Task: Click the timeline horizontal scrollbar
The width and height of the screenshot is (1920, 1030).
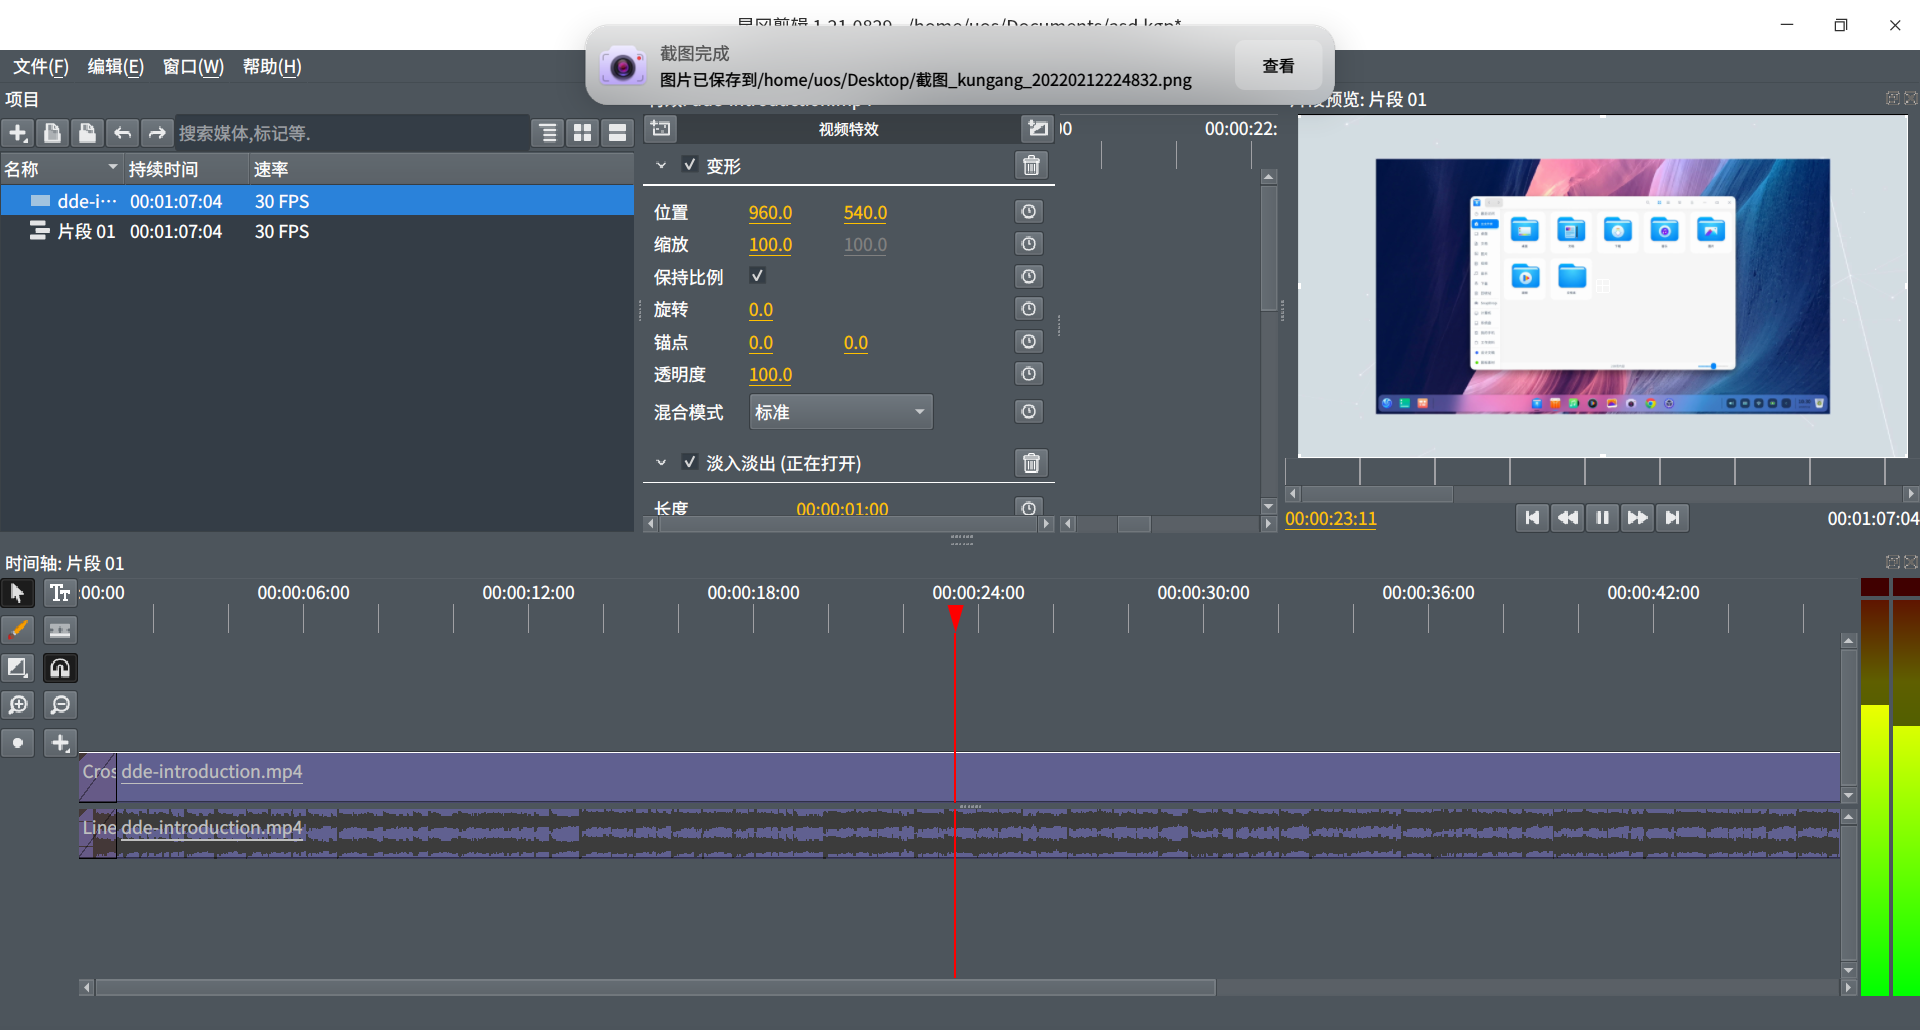Action: [655, 988]
